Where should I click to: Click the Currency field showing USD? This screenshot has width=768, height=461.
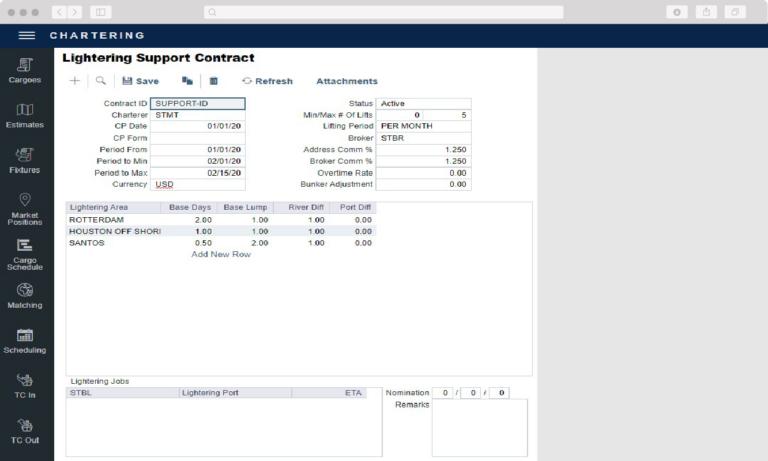pyautogui.click(x=197, y=184)
